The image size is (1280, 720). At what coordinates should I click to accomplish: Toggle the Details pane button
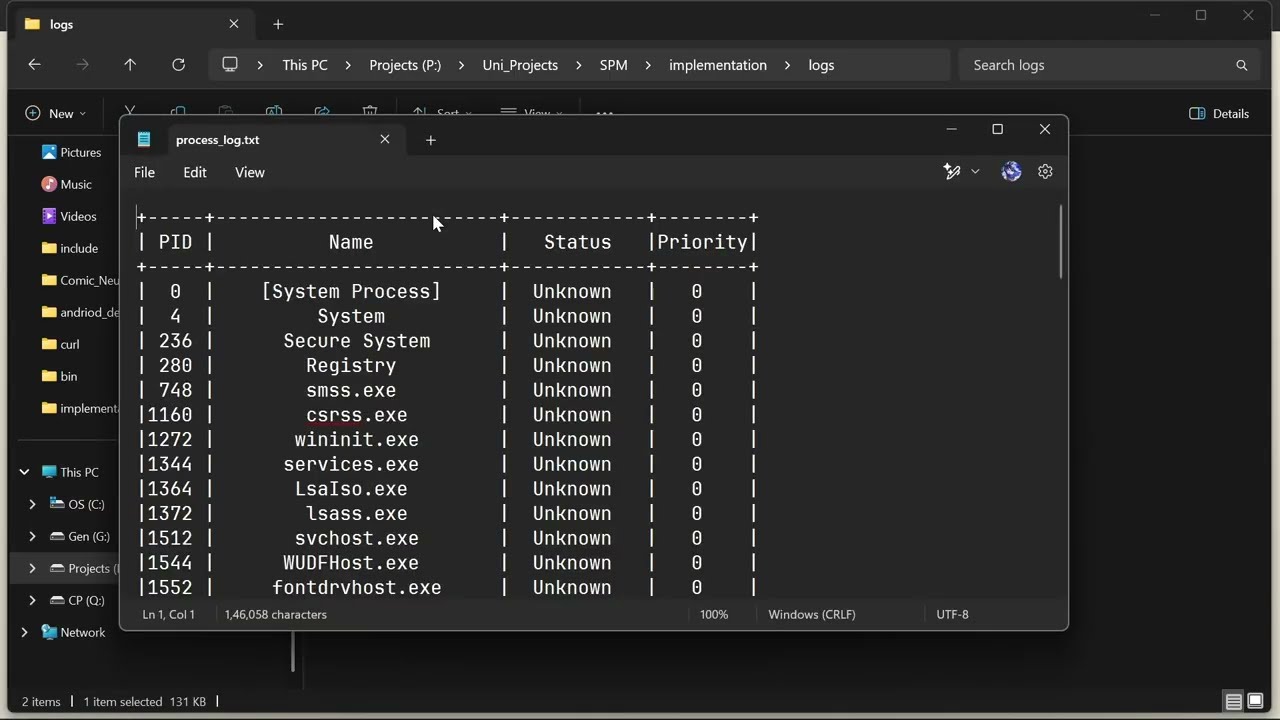coord(1219,114)
